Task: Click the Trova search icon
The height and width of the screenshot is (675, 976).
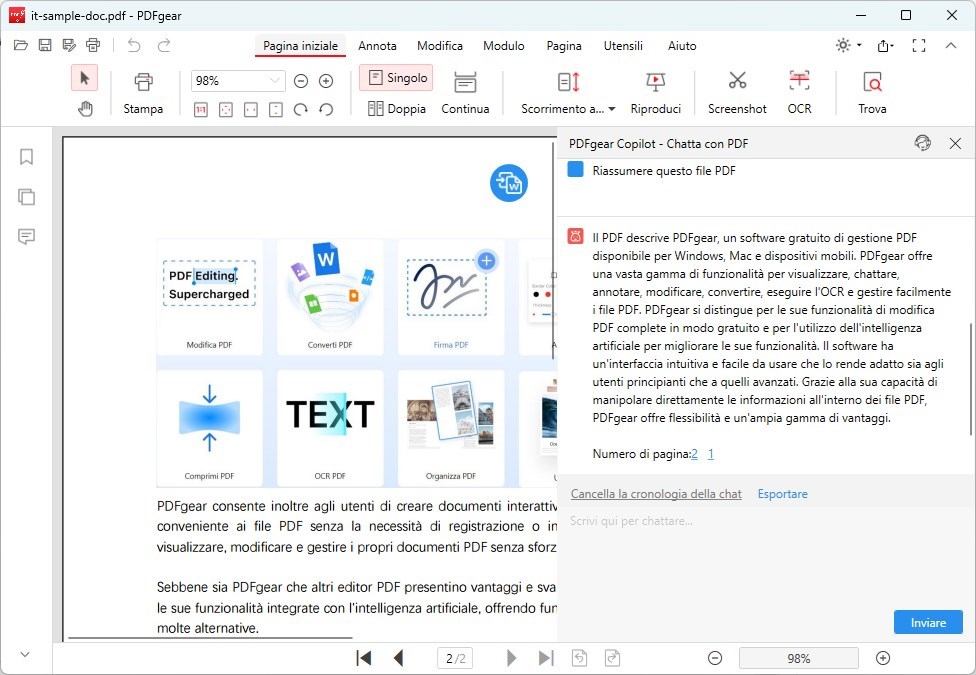Action: point(872,81)
